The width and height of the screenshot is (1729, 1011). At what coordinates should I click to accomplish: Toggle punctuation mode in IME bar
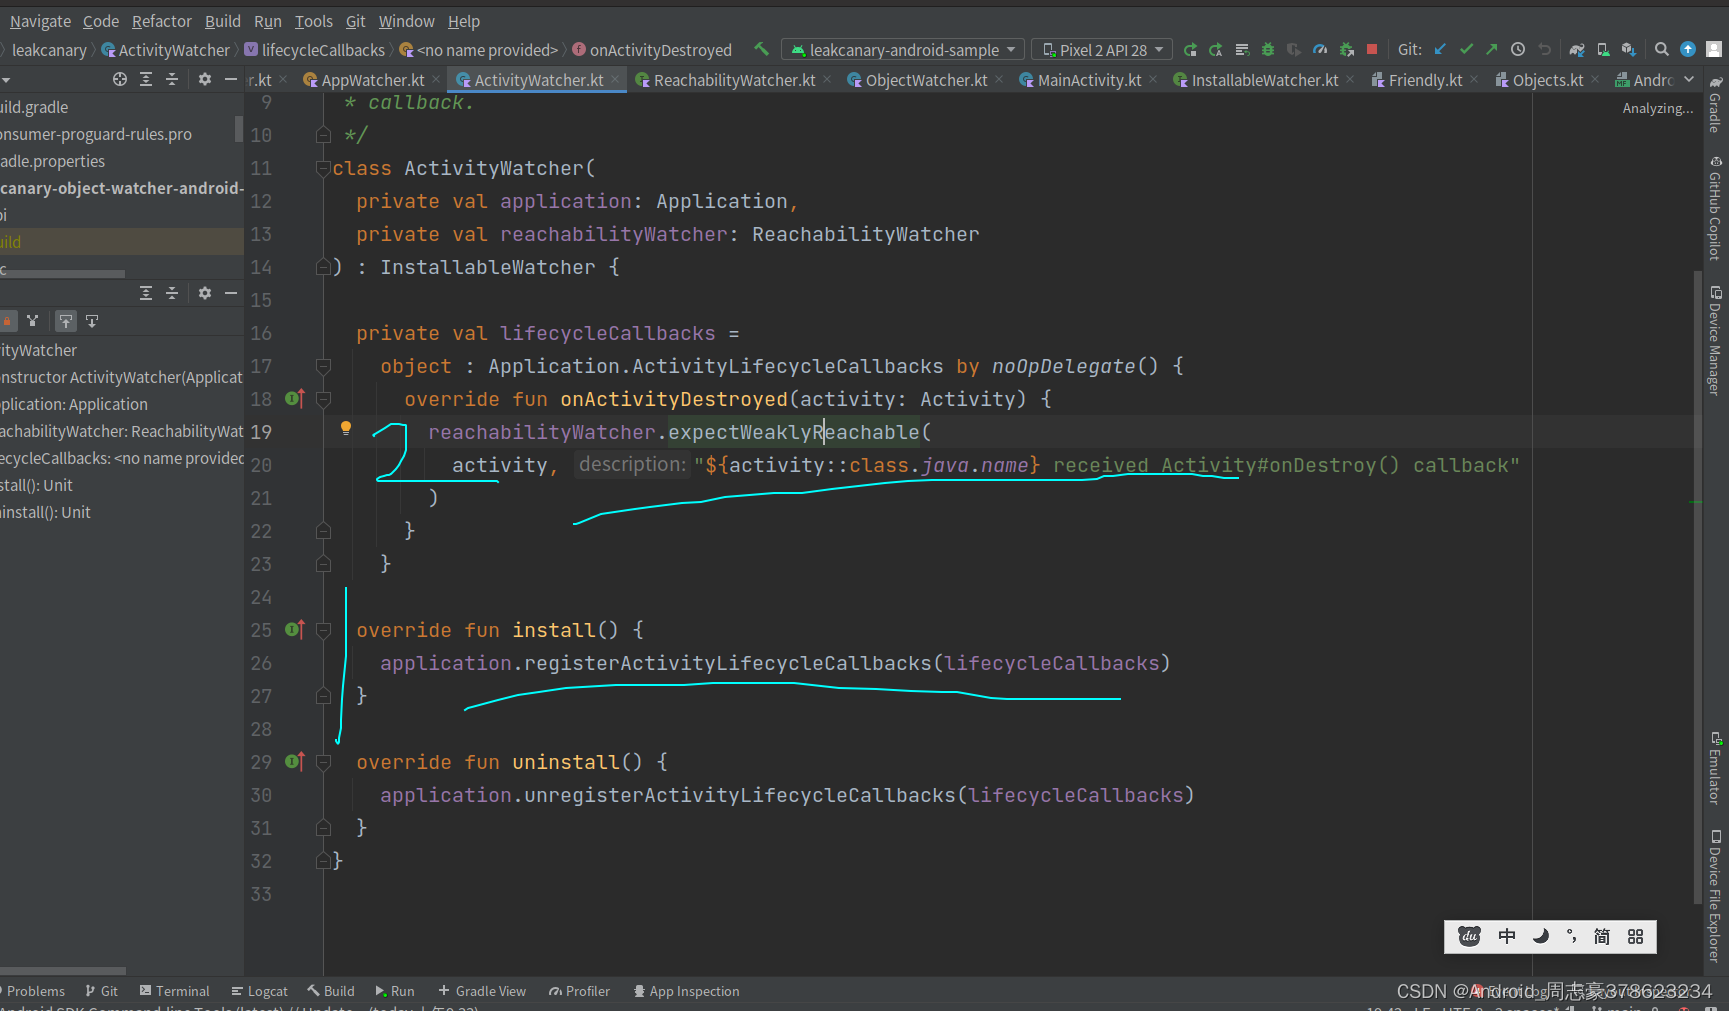(1572, 936)
